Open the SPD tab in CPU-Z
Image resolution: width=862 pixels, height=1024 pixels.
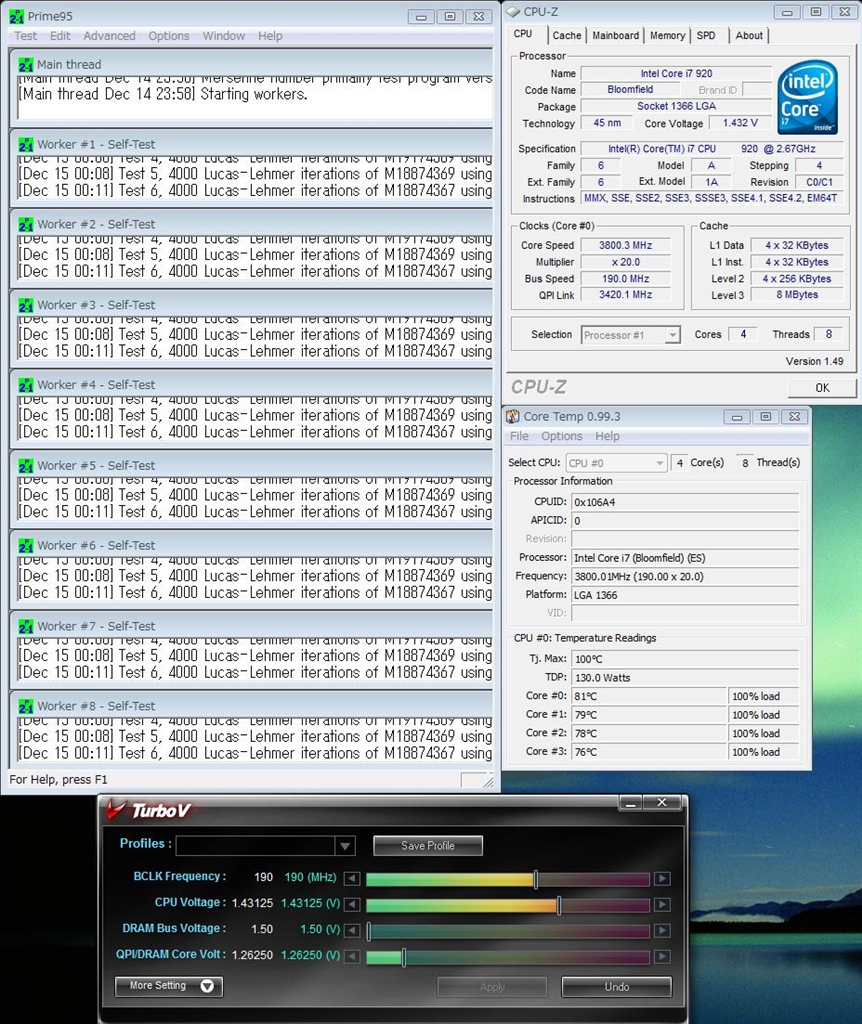(706, 35)
